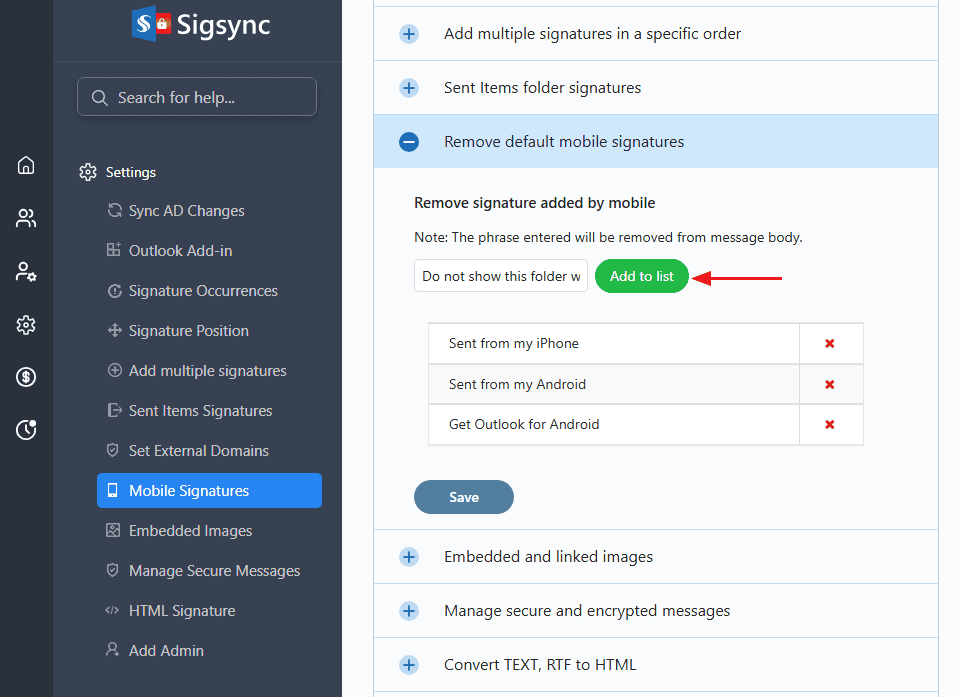This screenshot has height=697, width=959.
Task: Open Signature Occurrences in sidebar
Action: [x=203, y=291]
